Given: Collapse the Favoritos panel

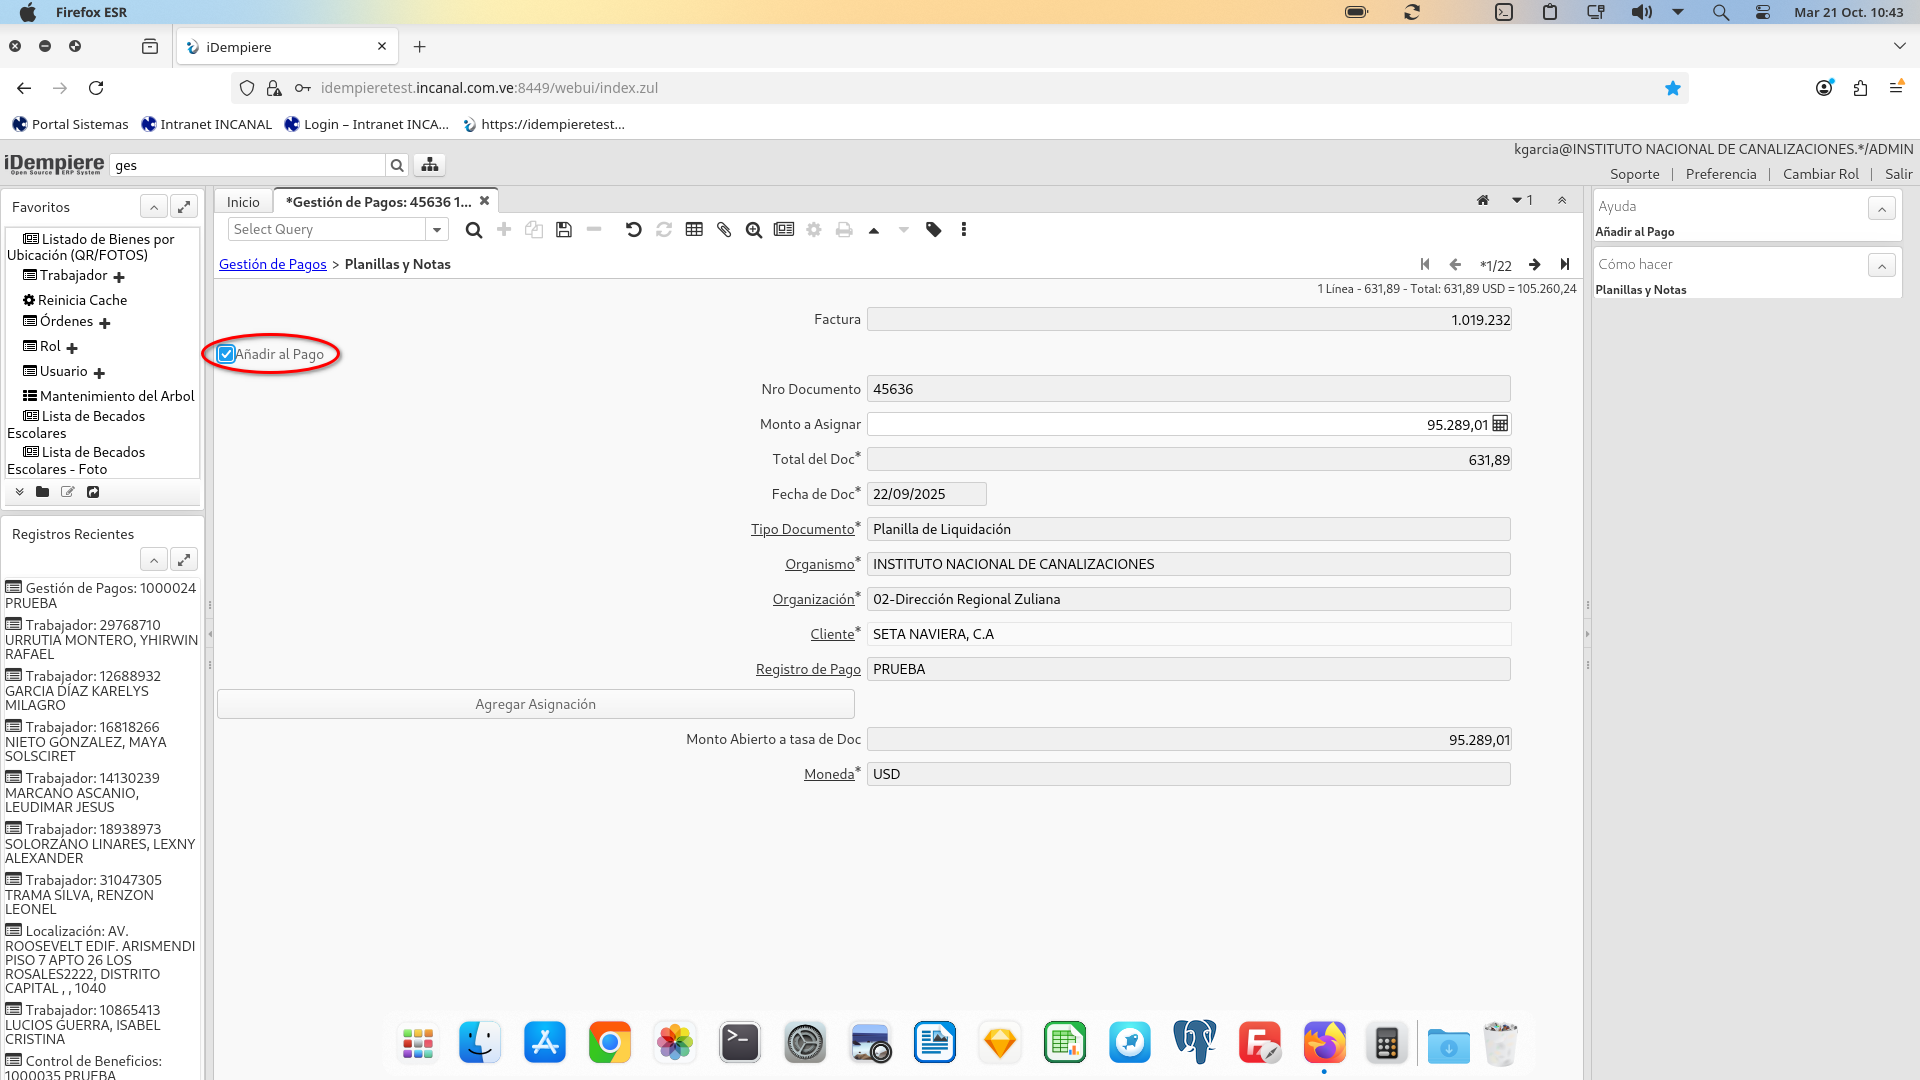Looking at the screenshot, I should point(154,207).
